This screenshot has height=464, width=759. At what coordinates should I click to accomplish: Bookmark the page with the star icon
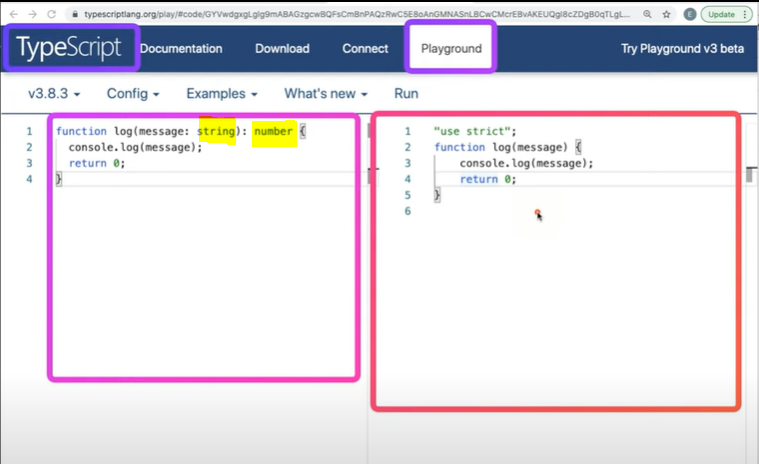667,15
